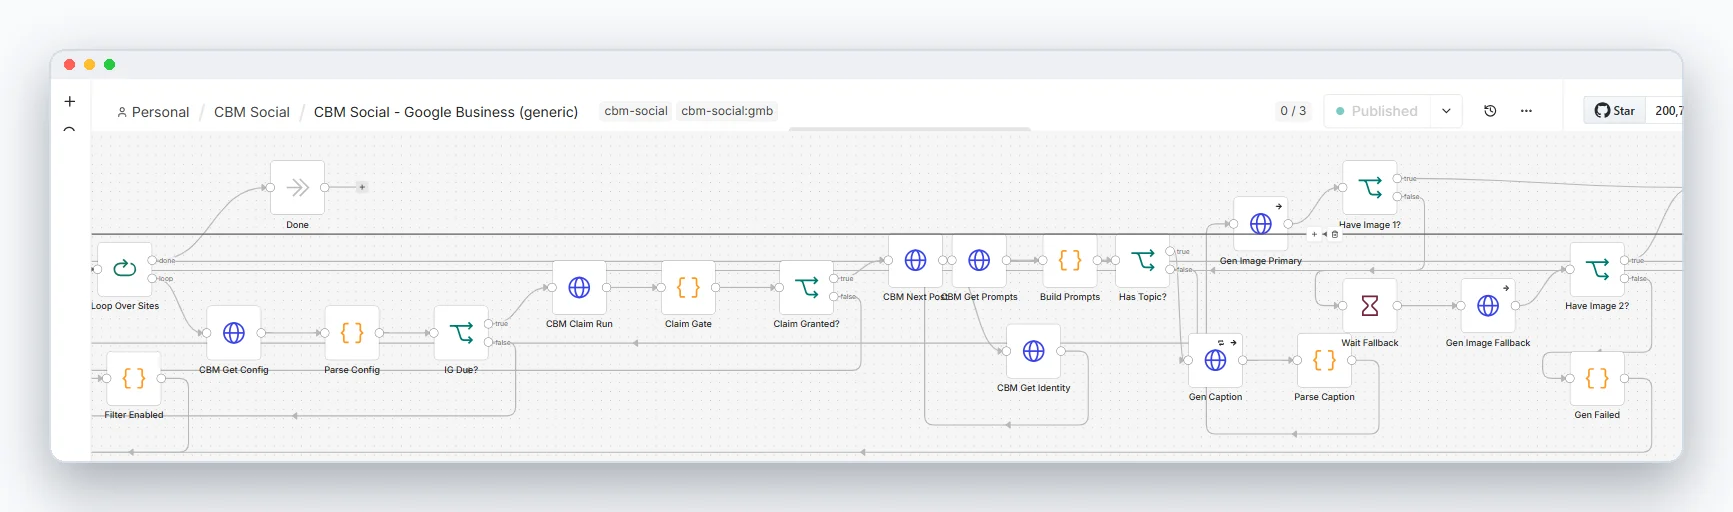Select the Filter Enabled code node

pyautogui.click(x=133, y=378)
